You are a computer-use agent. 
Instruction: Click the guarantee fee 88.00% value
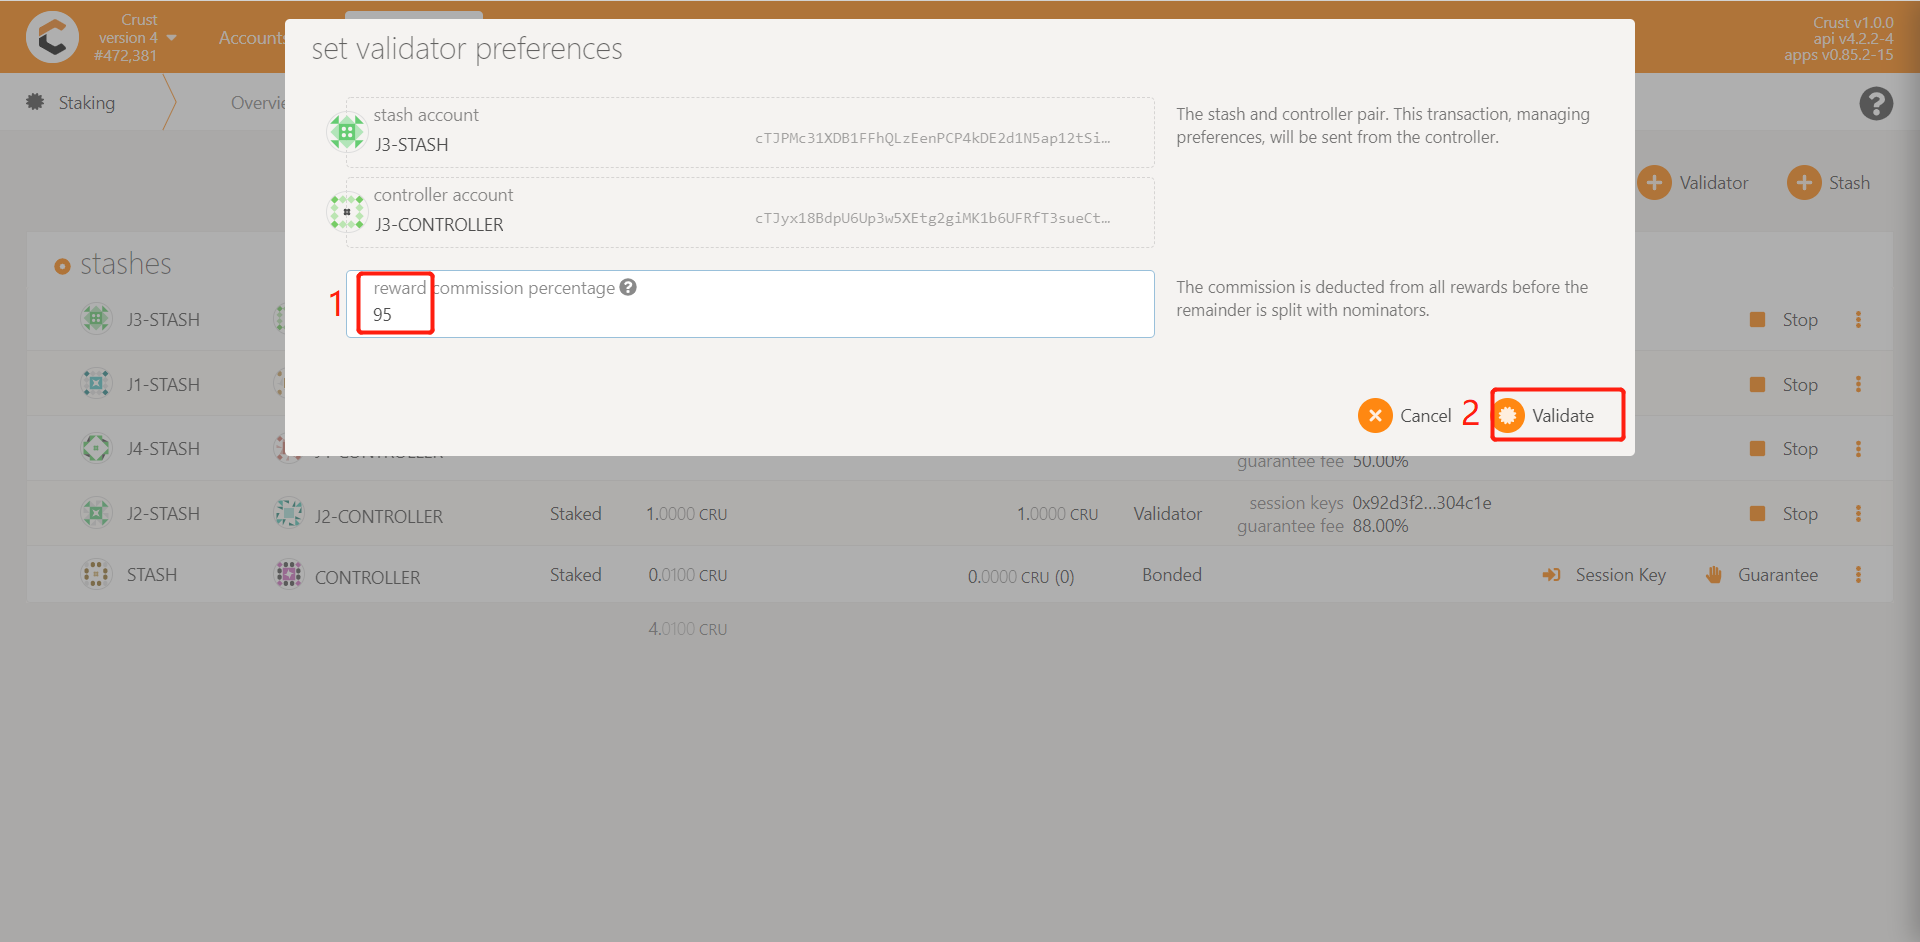(1380, 526)
